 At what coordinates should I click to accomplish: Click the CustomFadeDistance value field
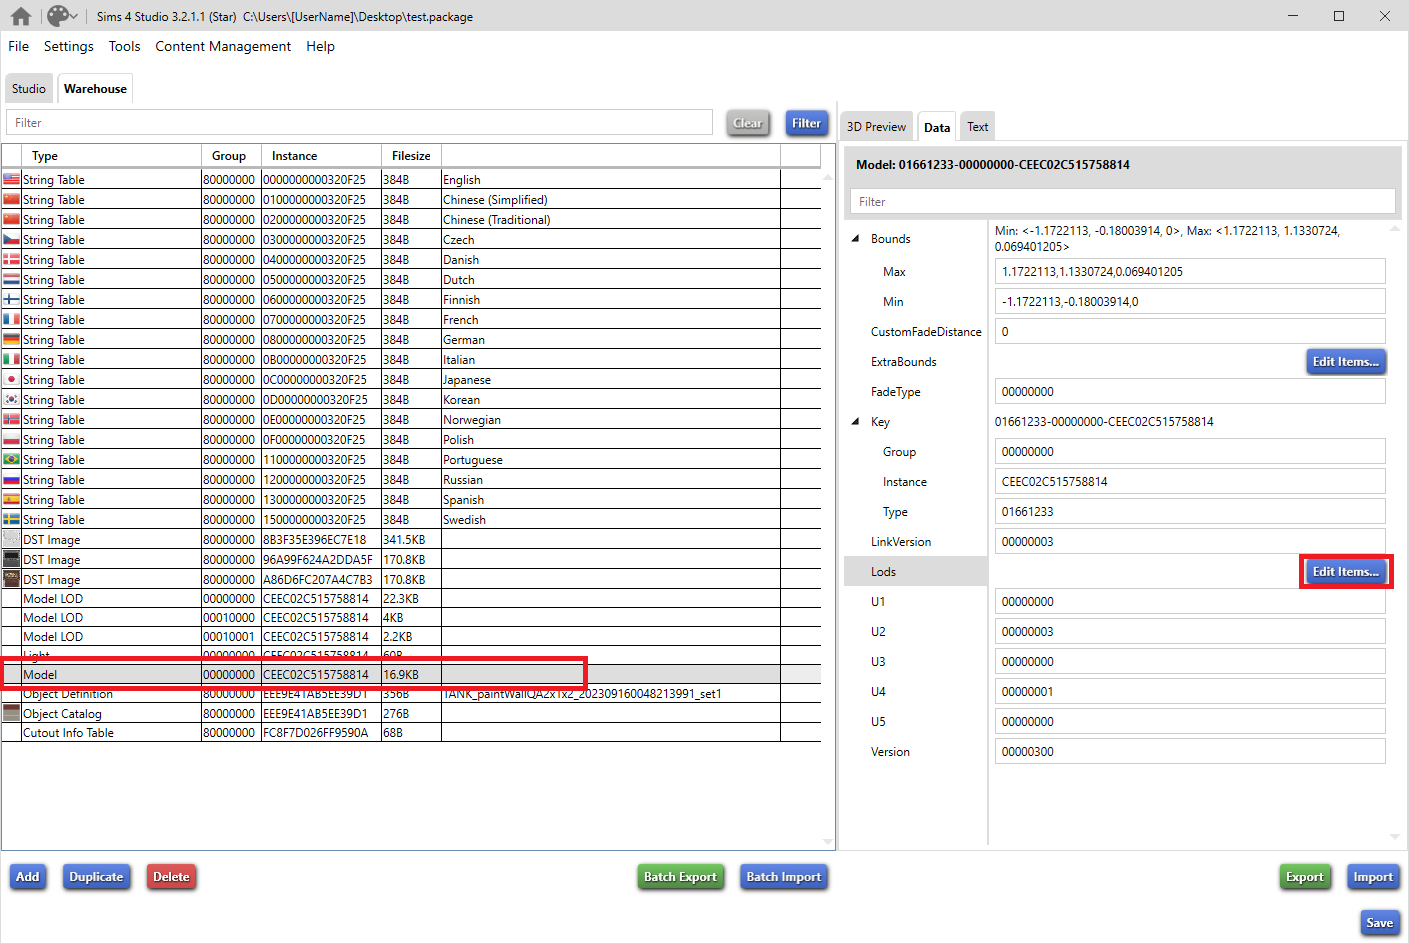click(x=1190, y=332)
